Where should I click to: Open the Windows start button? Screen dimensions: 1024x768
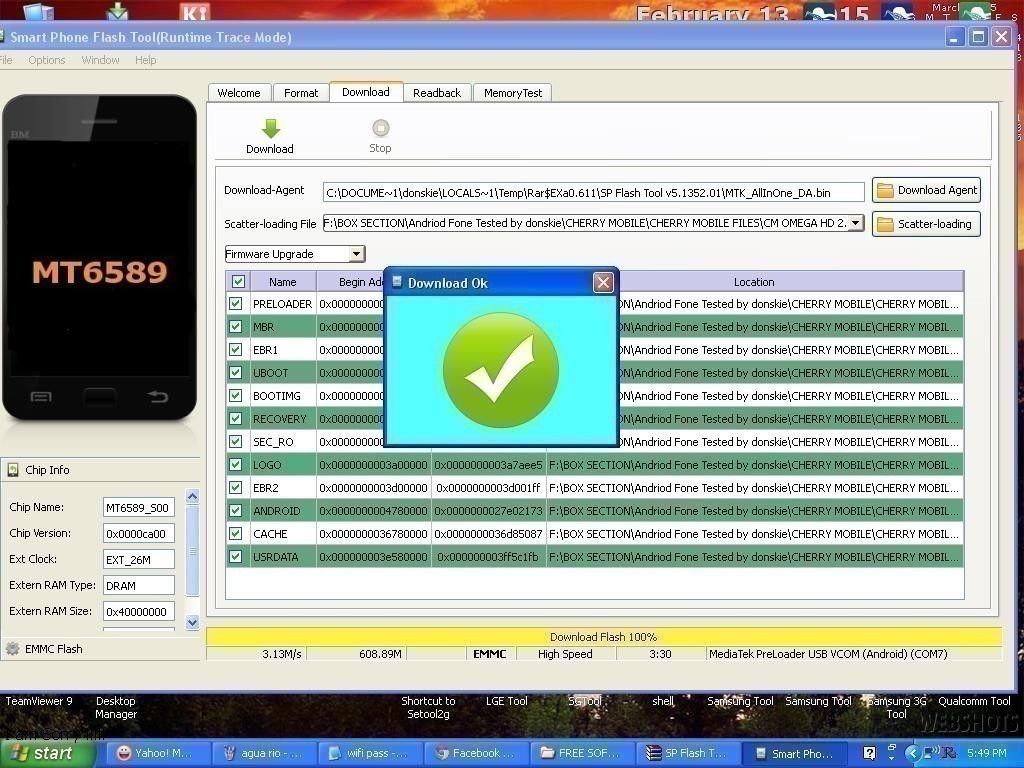(x=47, y=753)
